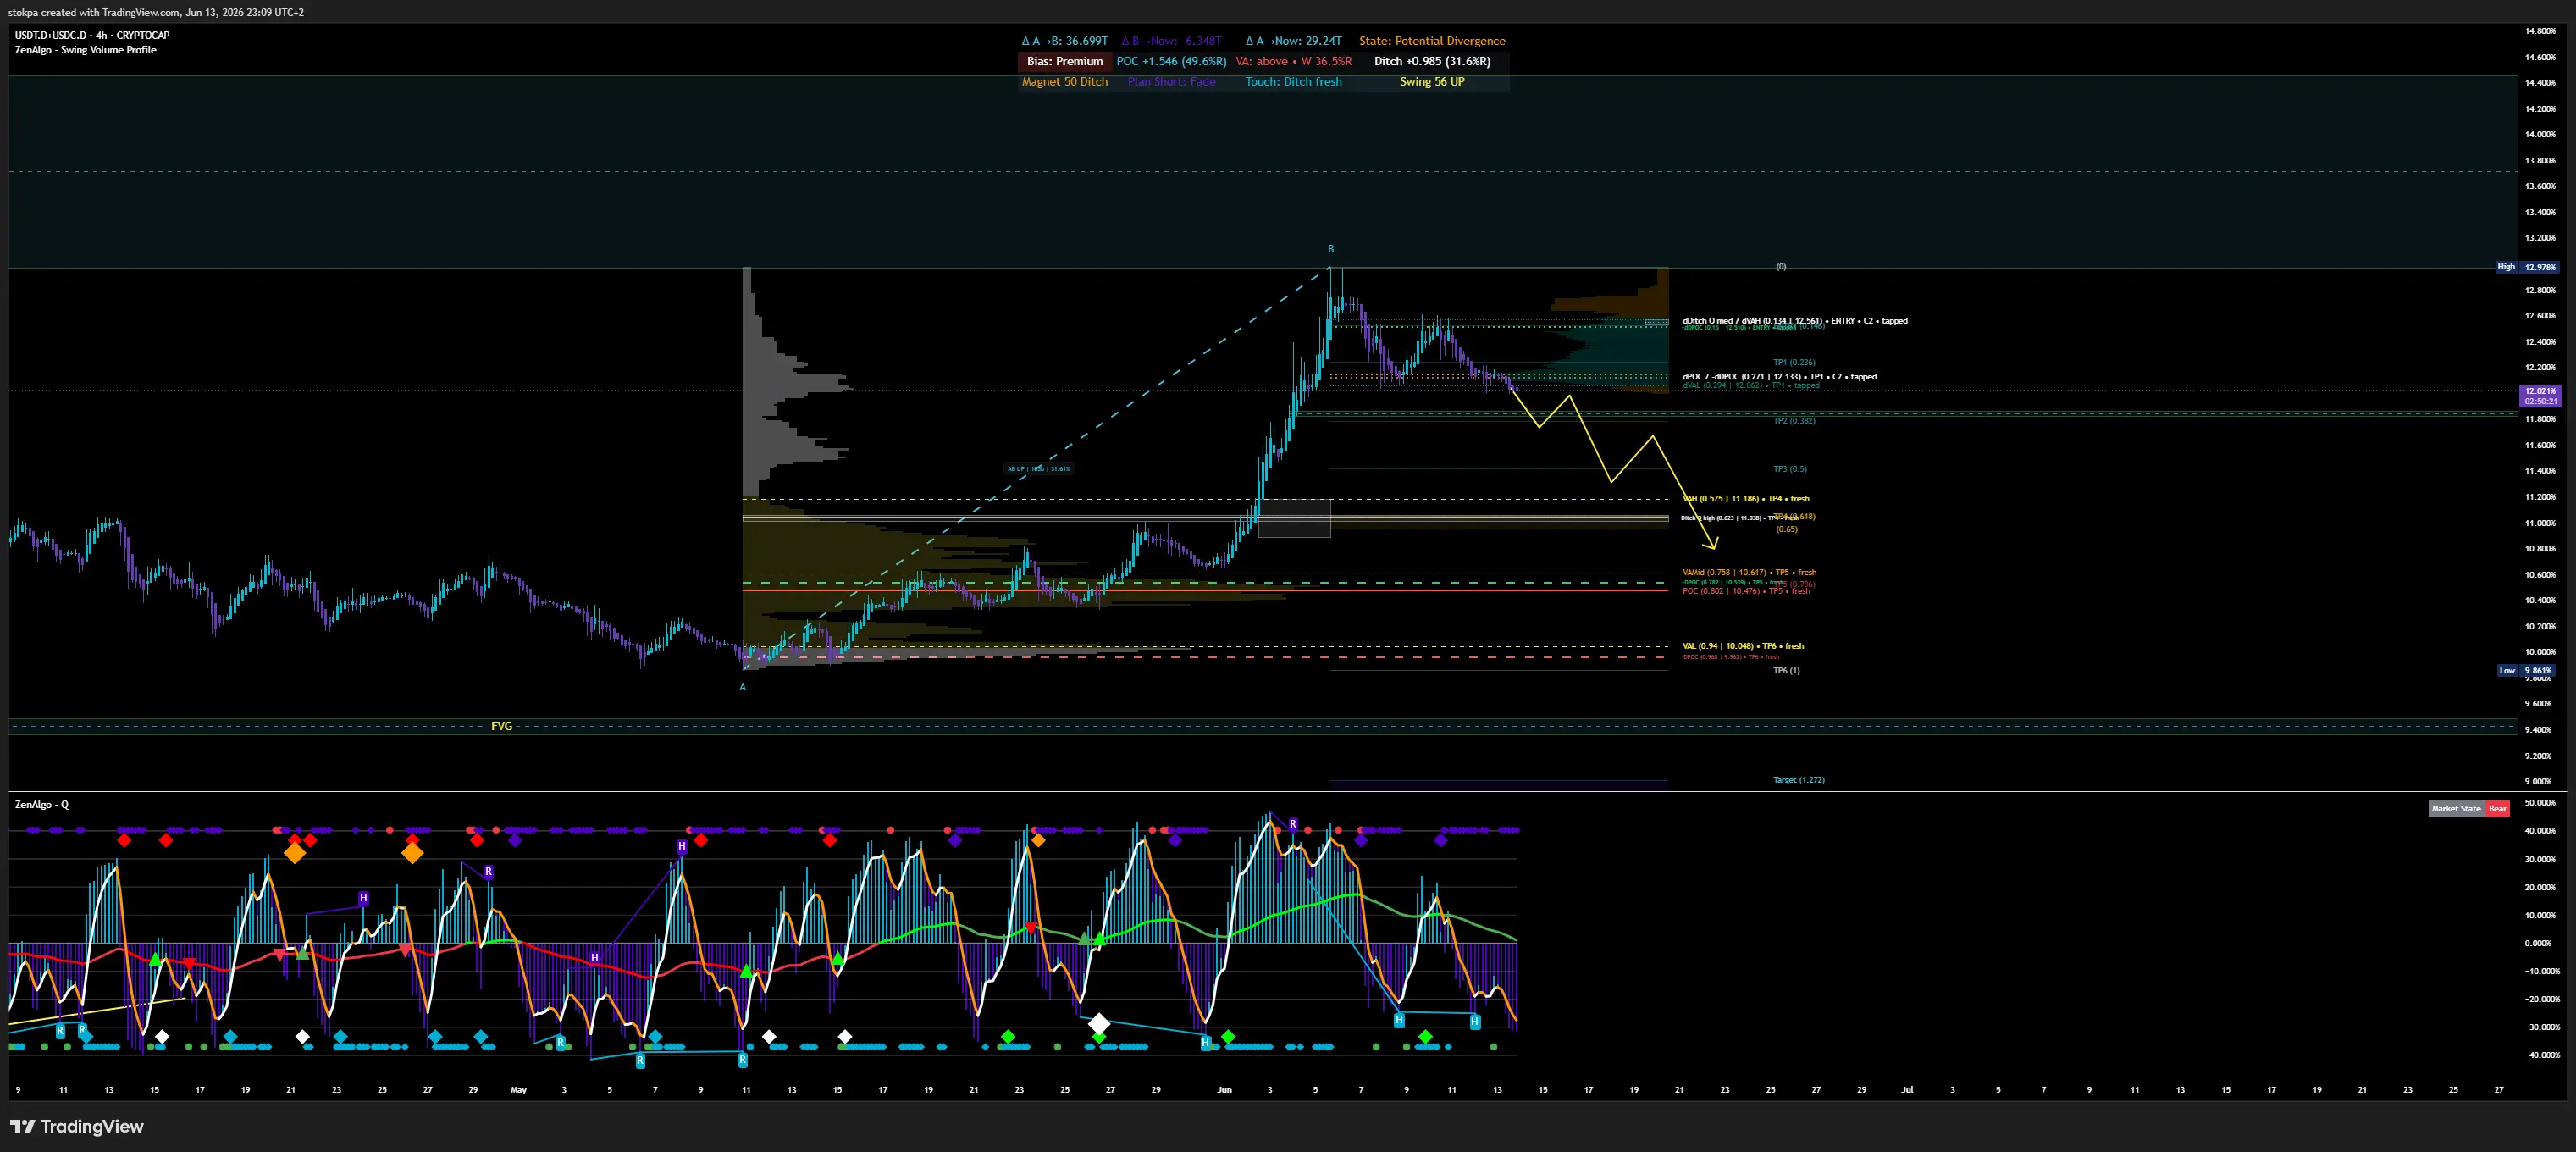Click the 'May' date axis label
This screenshot has width=2576, height=1152.
tap(518, 1090)
